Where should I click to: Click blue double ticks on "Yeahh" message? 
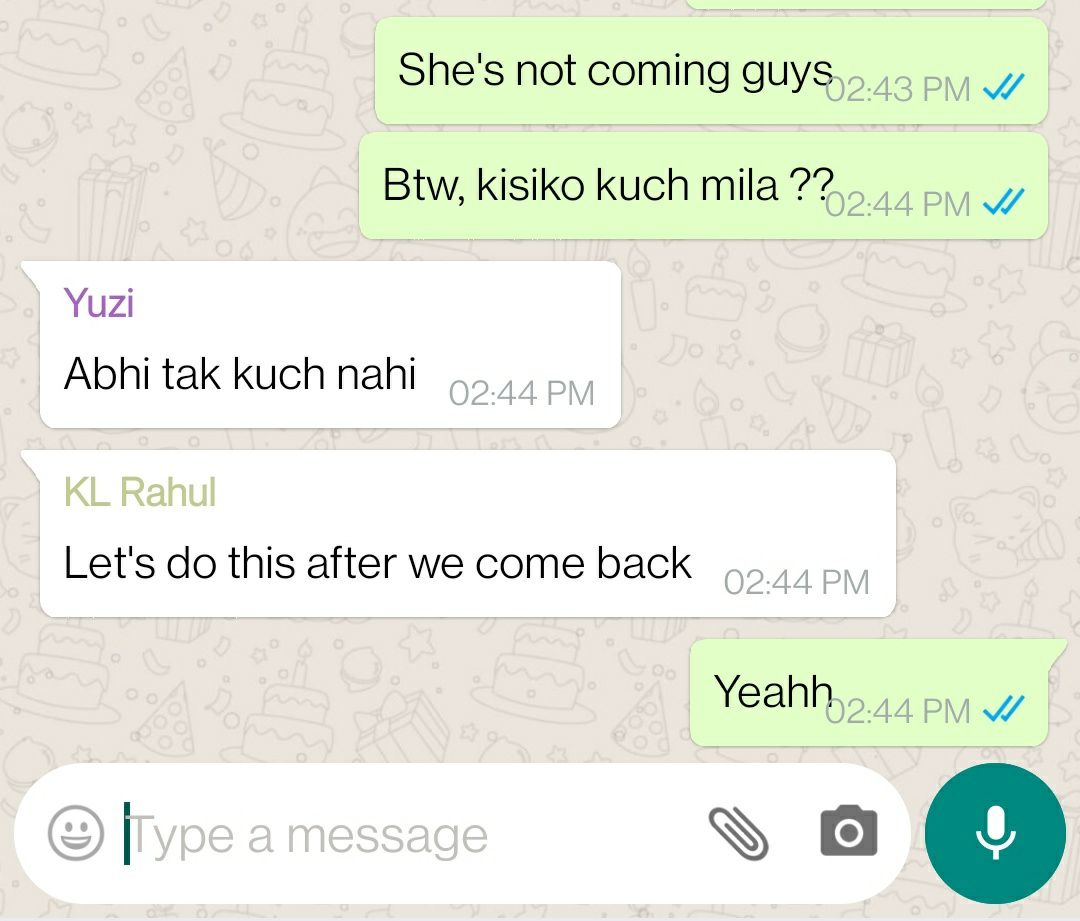1004,710
